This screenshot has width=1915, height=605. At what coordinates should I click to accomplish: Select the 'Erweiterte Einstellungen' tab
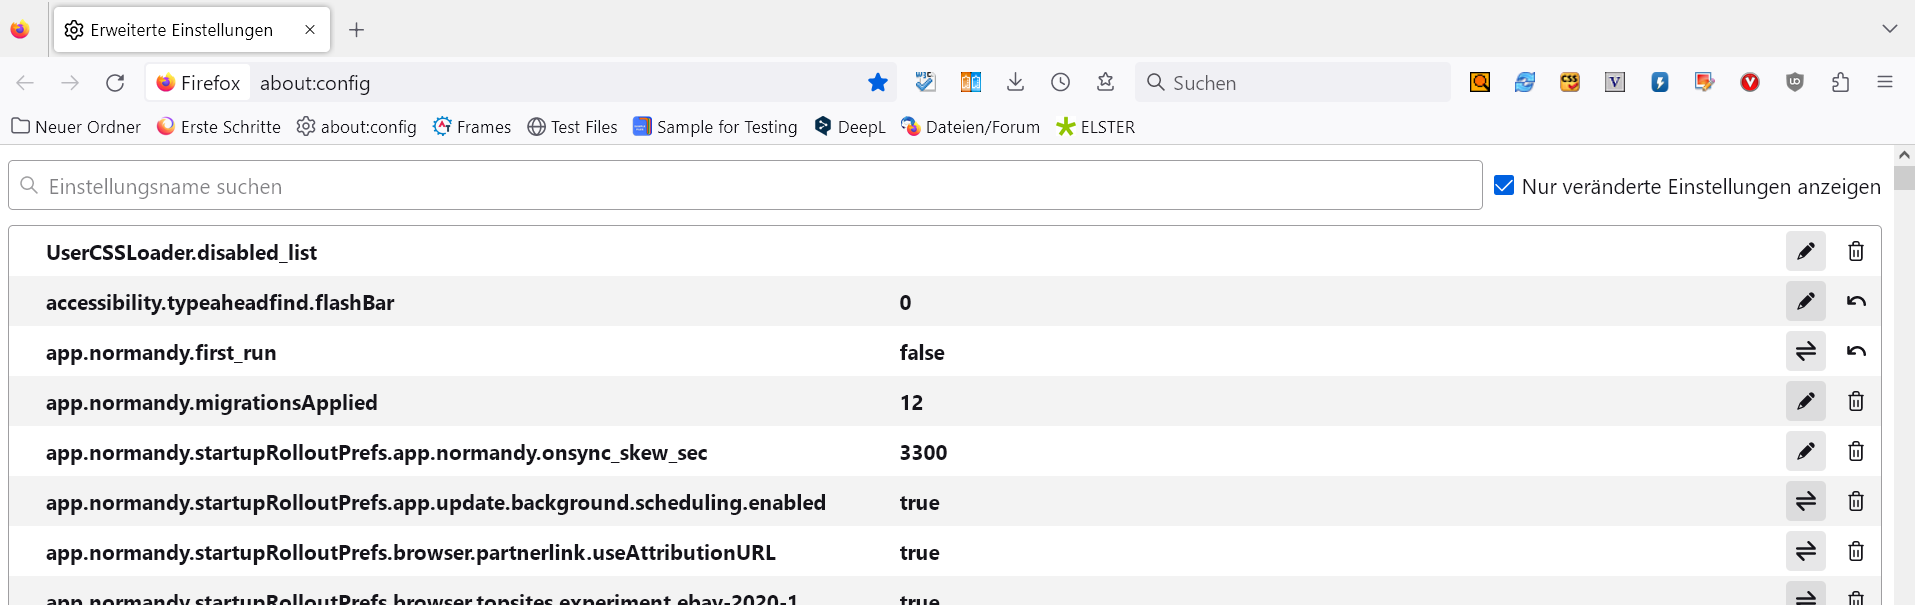[x=181, y=30]
